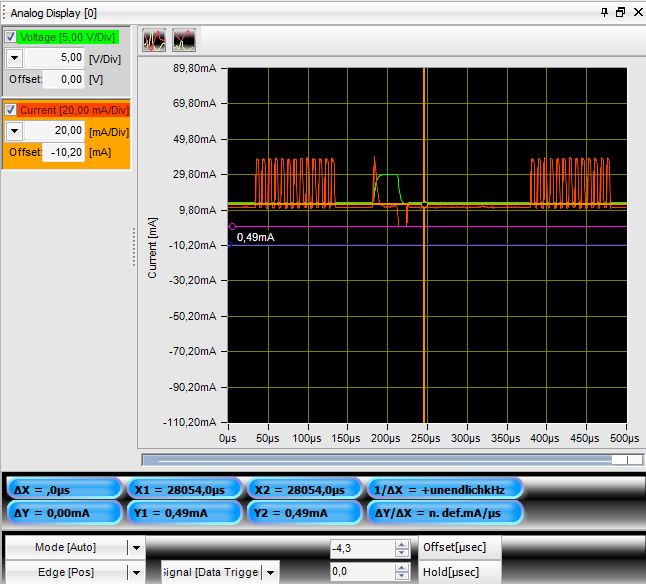Screen dimensions: 646x584
Task: Restore the Analog Display panel window
Action: (620, 12)
